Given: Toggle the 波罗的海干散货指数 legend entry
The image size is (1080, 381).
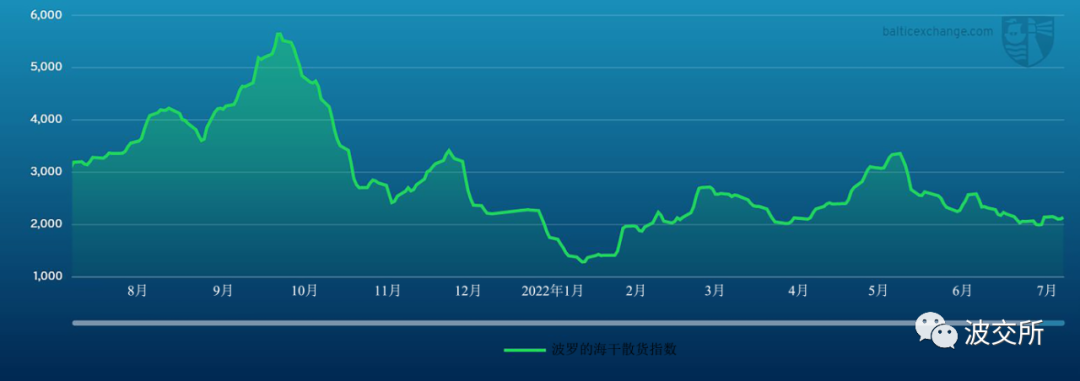Looking at the screenshot, I should tap(590, 349).
